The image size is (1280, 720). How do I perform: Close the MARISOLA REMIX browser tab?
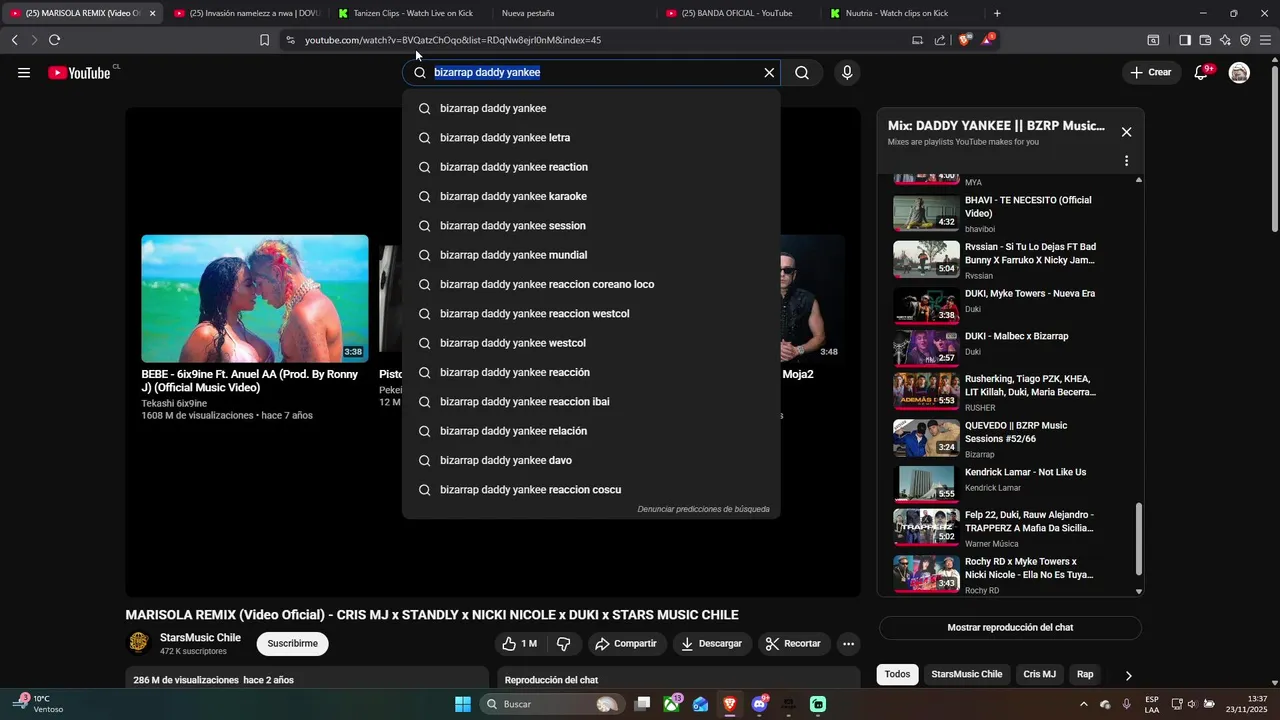coord(153,13)
